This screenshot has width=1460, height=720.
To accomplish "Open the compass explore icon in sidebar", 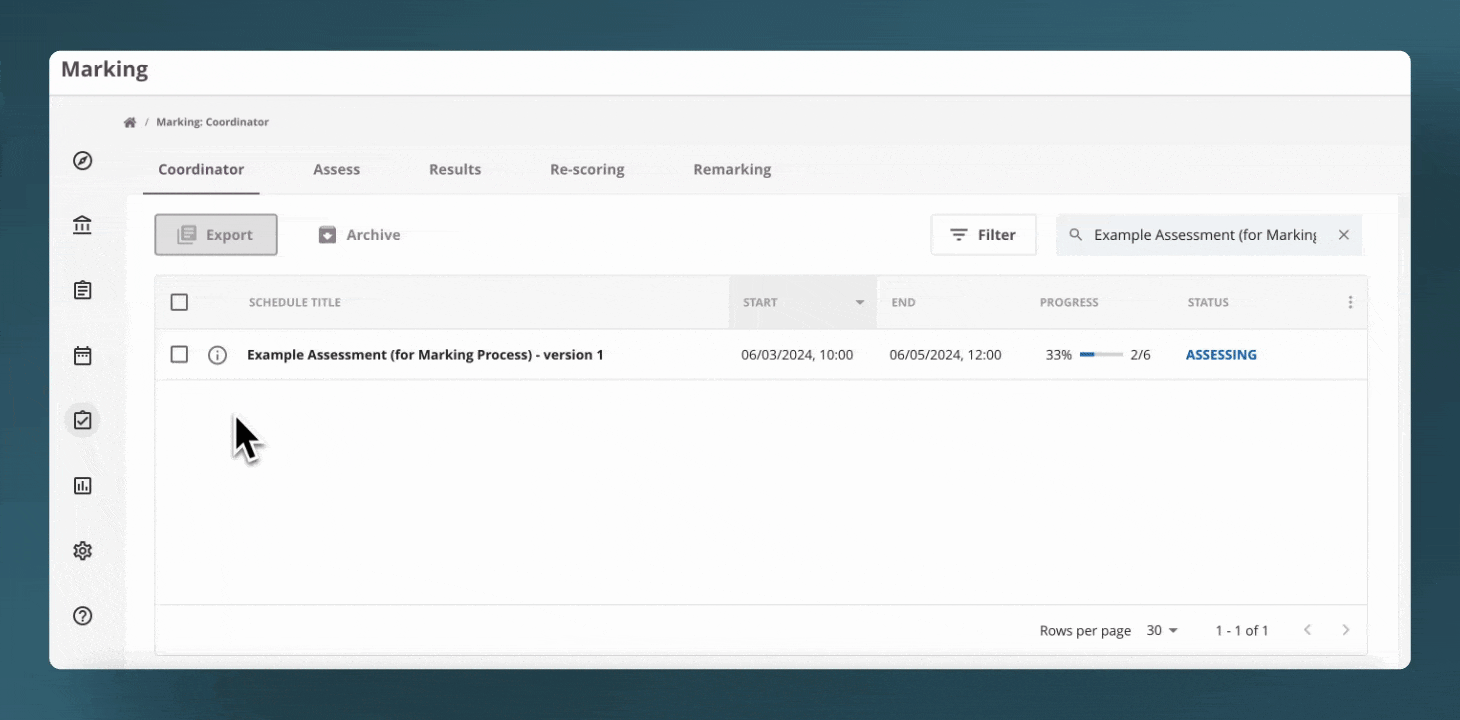I will [x=83, y=160].
